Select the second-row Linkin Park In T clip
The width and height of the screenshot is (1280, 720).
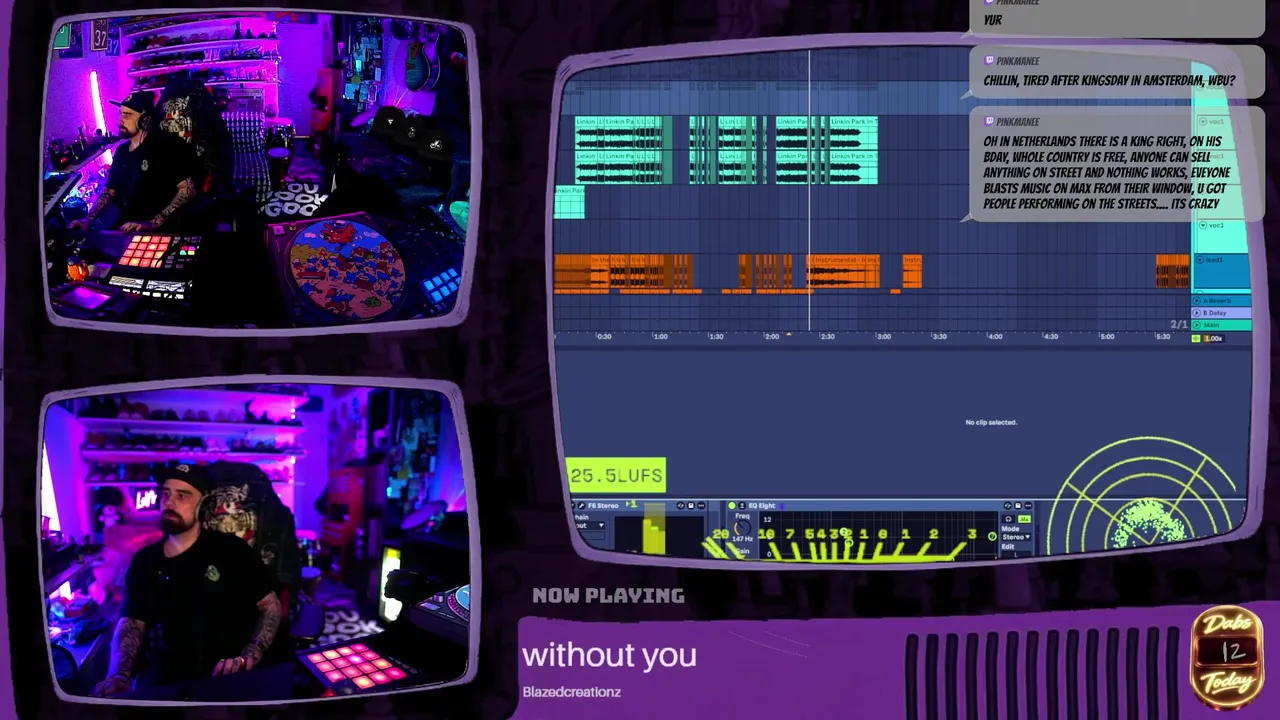pos(854,166)
